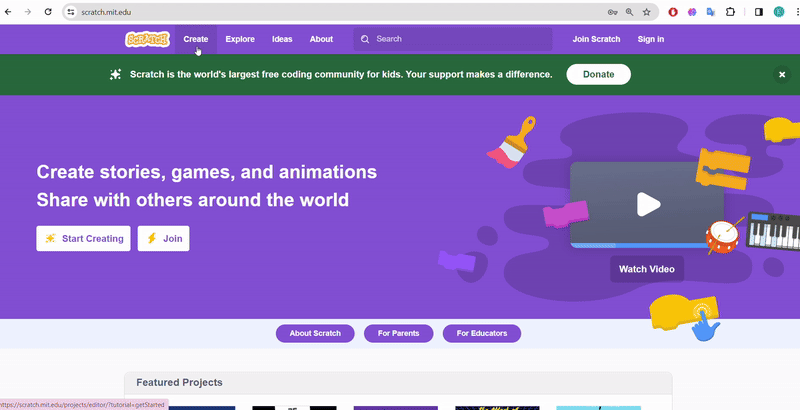Image resolution: width=800 pixels, height=410 pixels.
Task: Open the Chrome profile avatar
Action: click(779, 12)
